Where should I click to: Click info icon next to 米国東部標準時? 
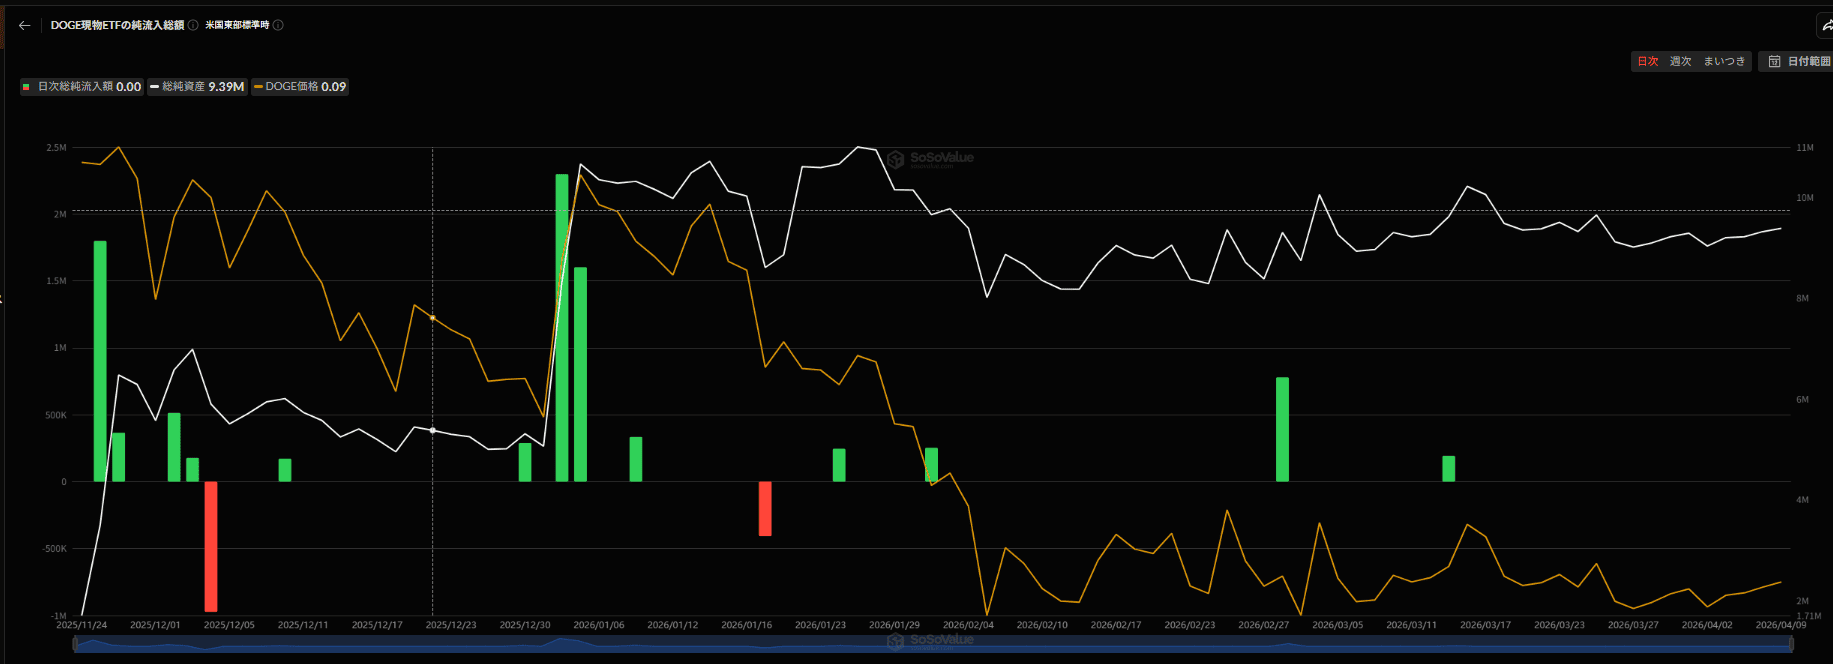(x=278, y=25)
